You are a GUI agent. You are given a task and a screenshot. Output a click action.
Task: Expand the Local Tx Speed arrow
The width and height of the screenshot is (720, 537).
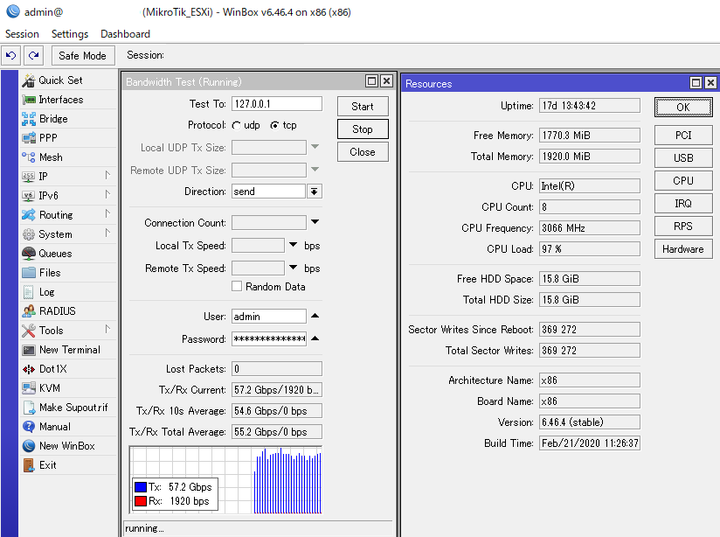point(293,244)
